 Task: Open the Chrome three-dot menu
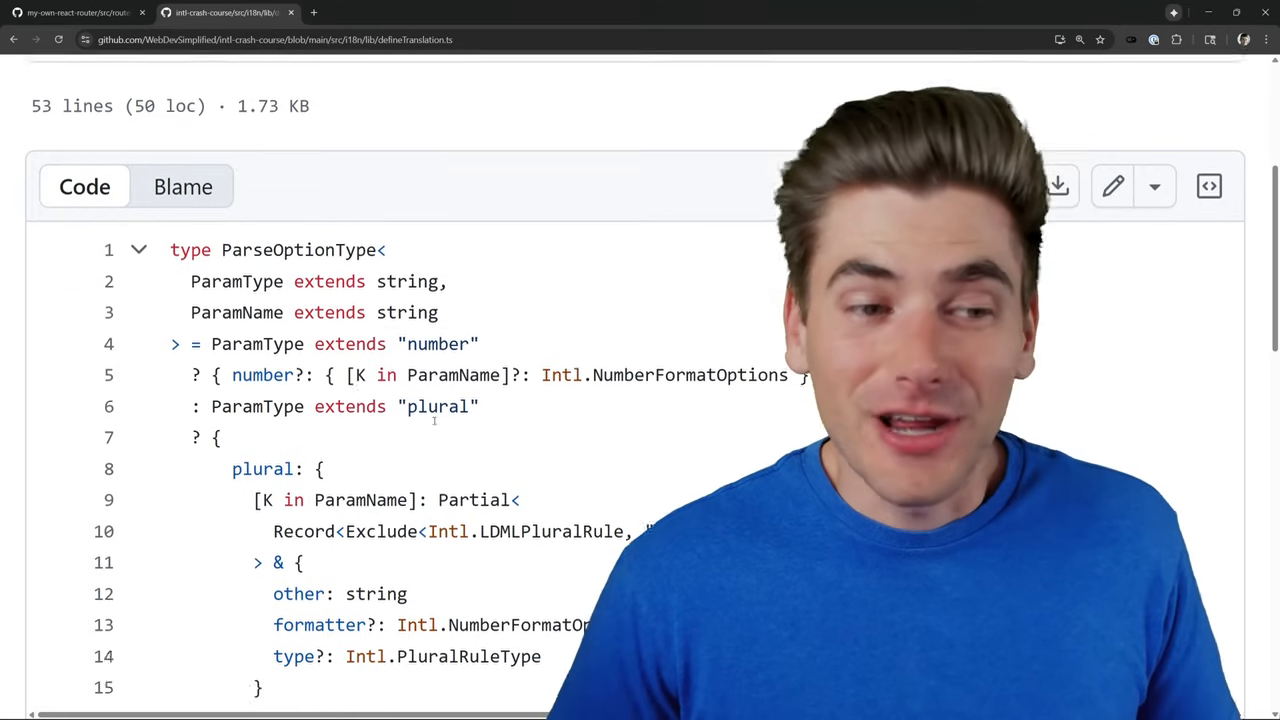1266,40
